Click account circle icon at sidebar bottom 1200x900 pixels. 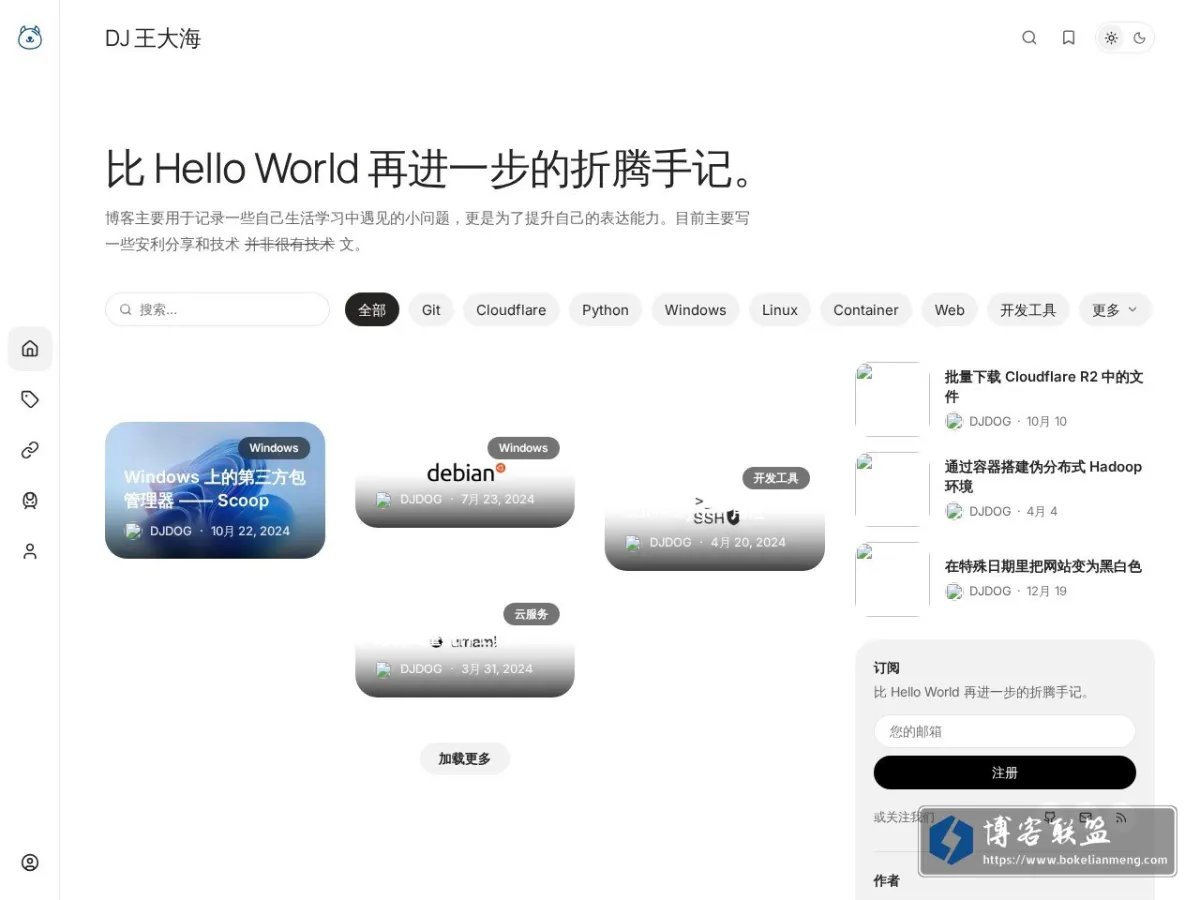[30, 862]
